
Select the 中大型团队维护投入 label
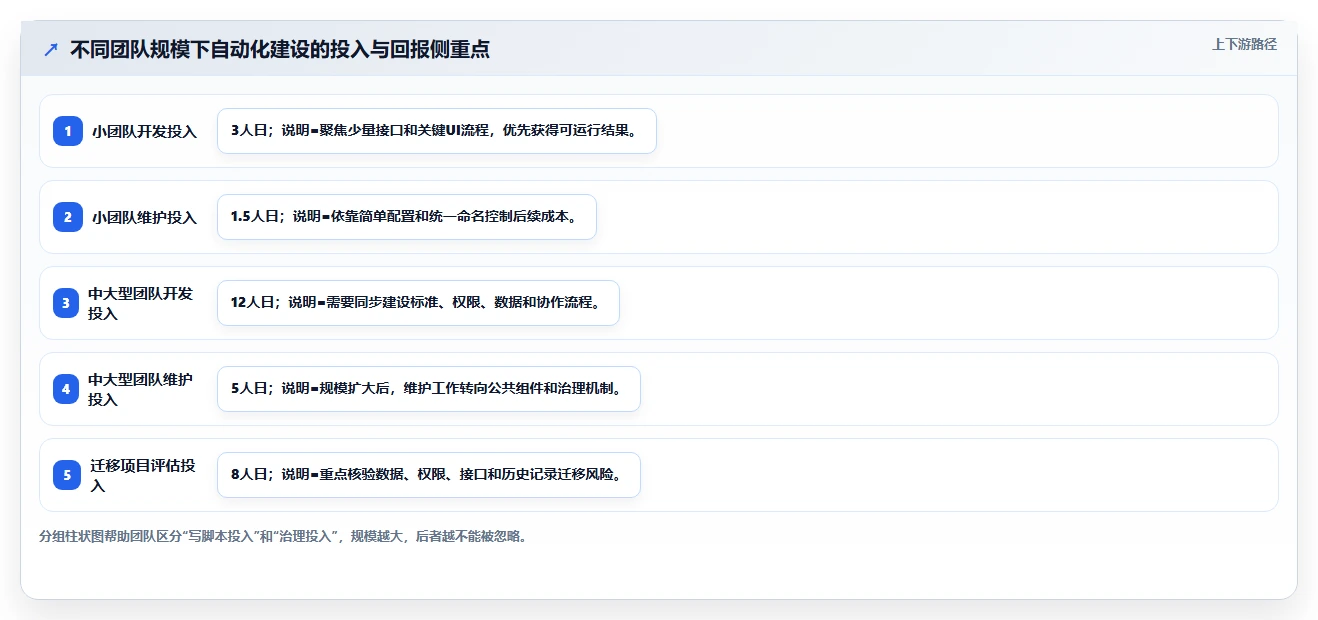point(141,389)
